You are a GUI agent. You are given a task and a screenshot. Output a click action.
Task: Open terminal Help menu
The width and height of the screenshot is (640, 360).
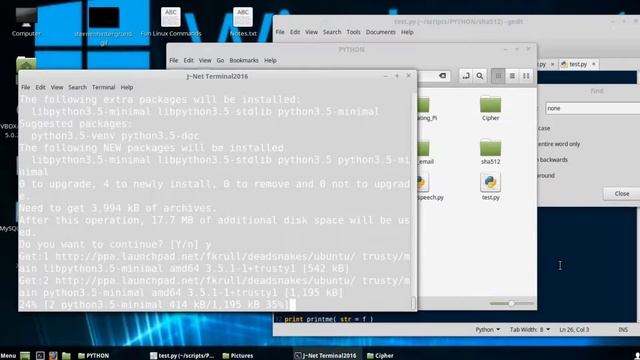point(127,87)
